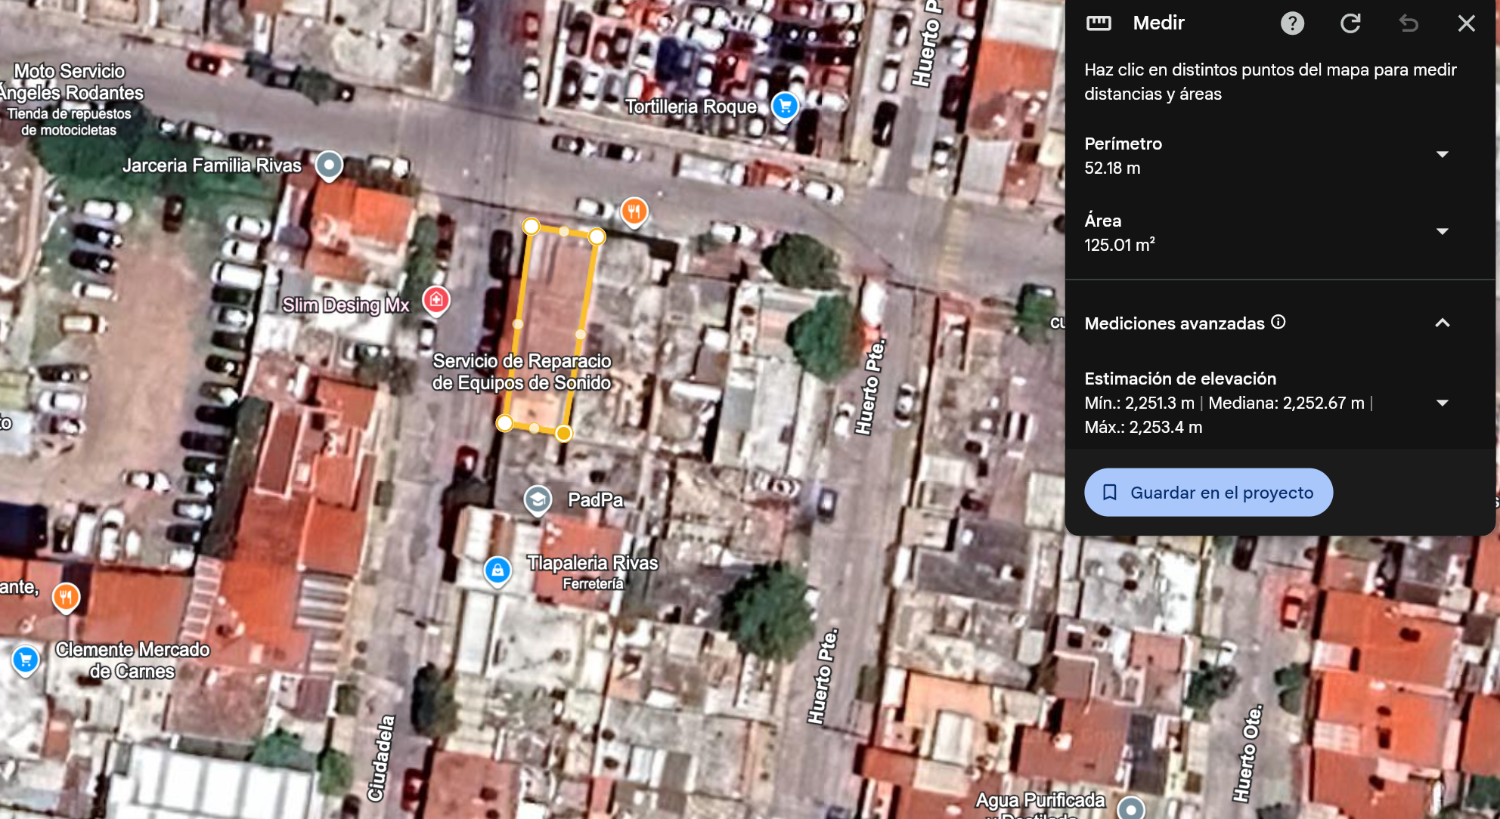Image resolution: width=1500 pixels, height=819 pixels.
Task: Click the ruler icon beside Medir
Action: 1099,23
